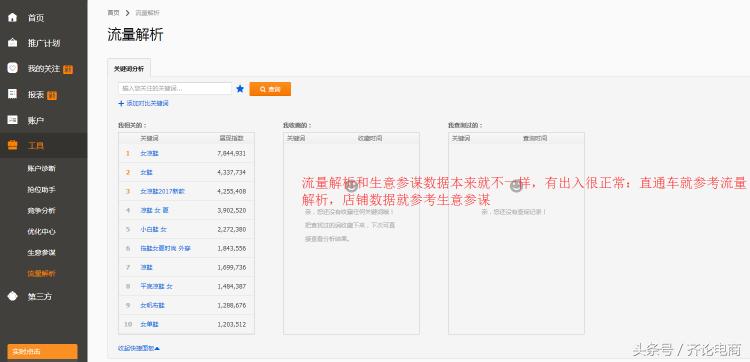Viewport: 750px width, 362px height.
Task: Click the blue star favorite icon
Action: click(x=240, y=88)
